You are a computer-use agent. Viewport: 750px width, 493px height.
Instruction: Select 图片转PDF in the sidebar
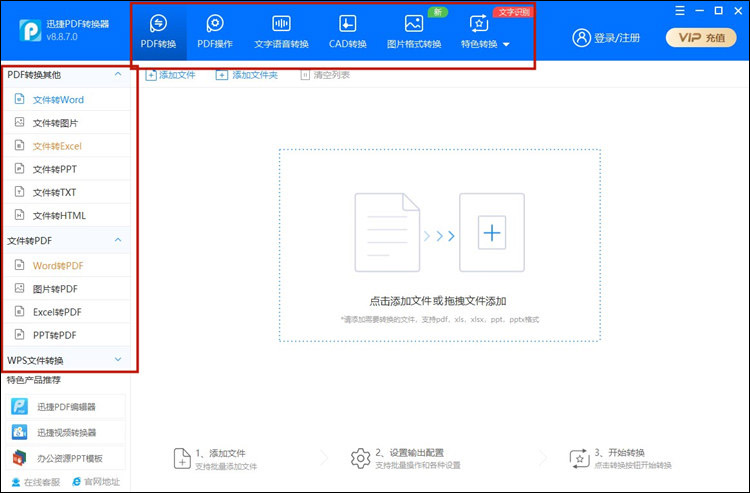[x=67, y=288]
